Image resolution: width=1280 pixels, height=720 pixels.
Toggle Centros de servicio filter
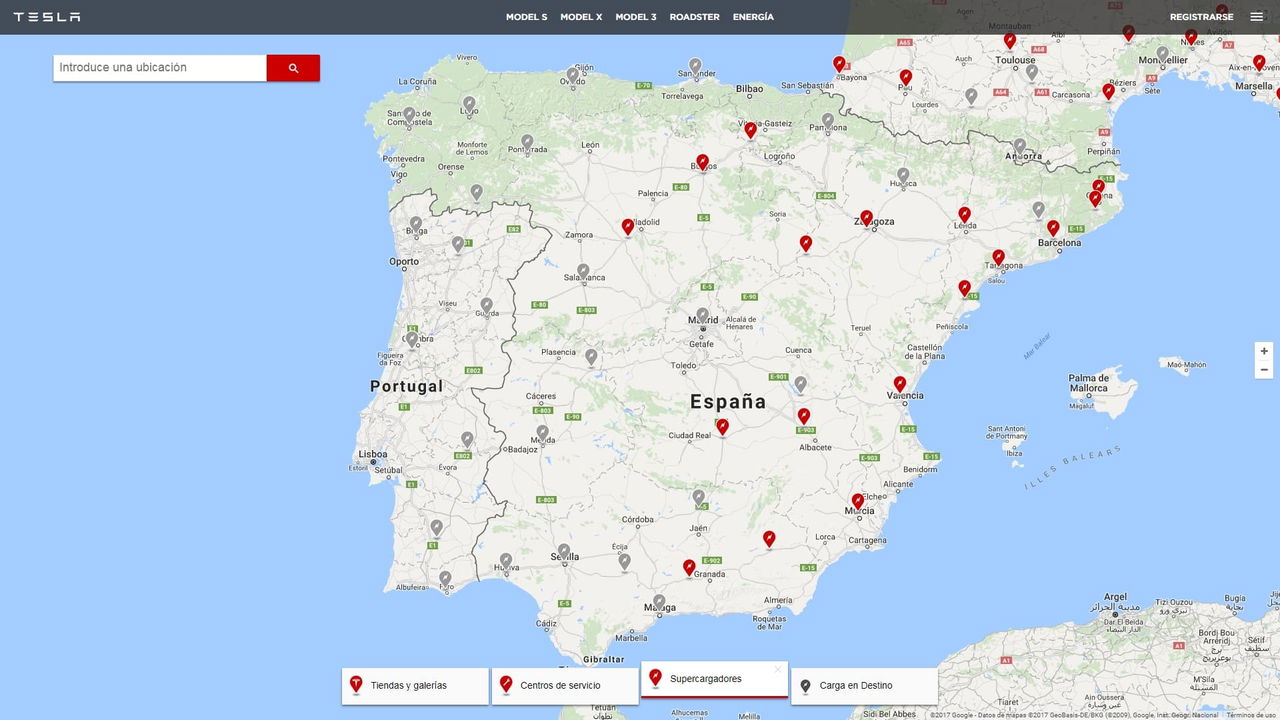tap(565, 686)
